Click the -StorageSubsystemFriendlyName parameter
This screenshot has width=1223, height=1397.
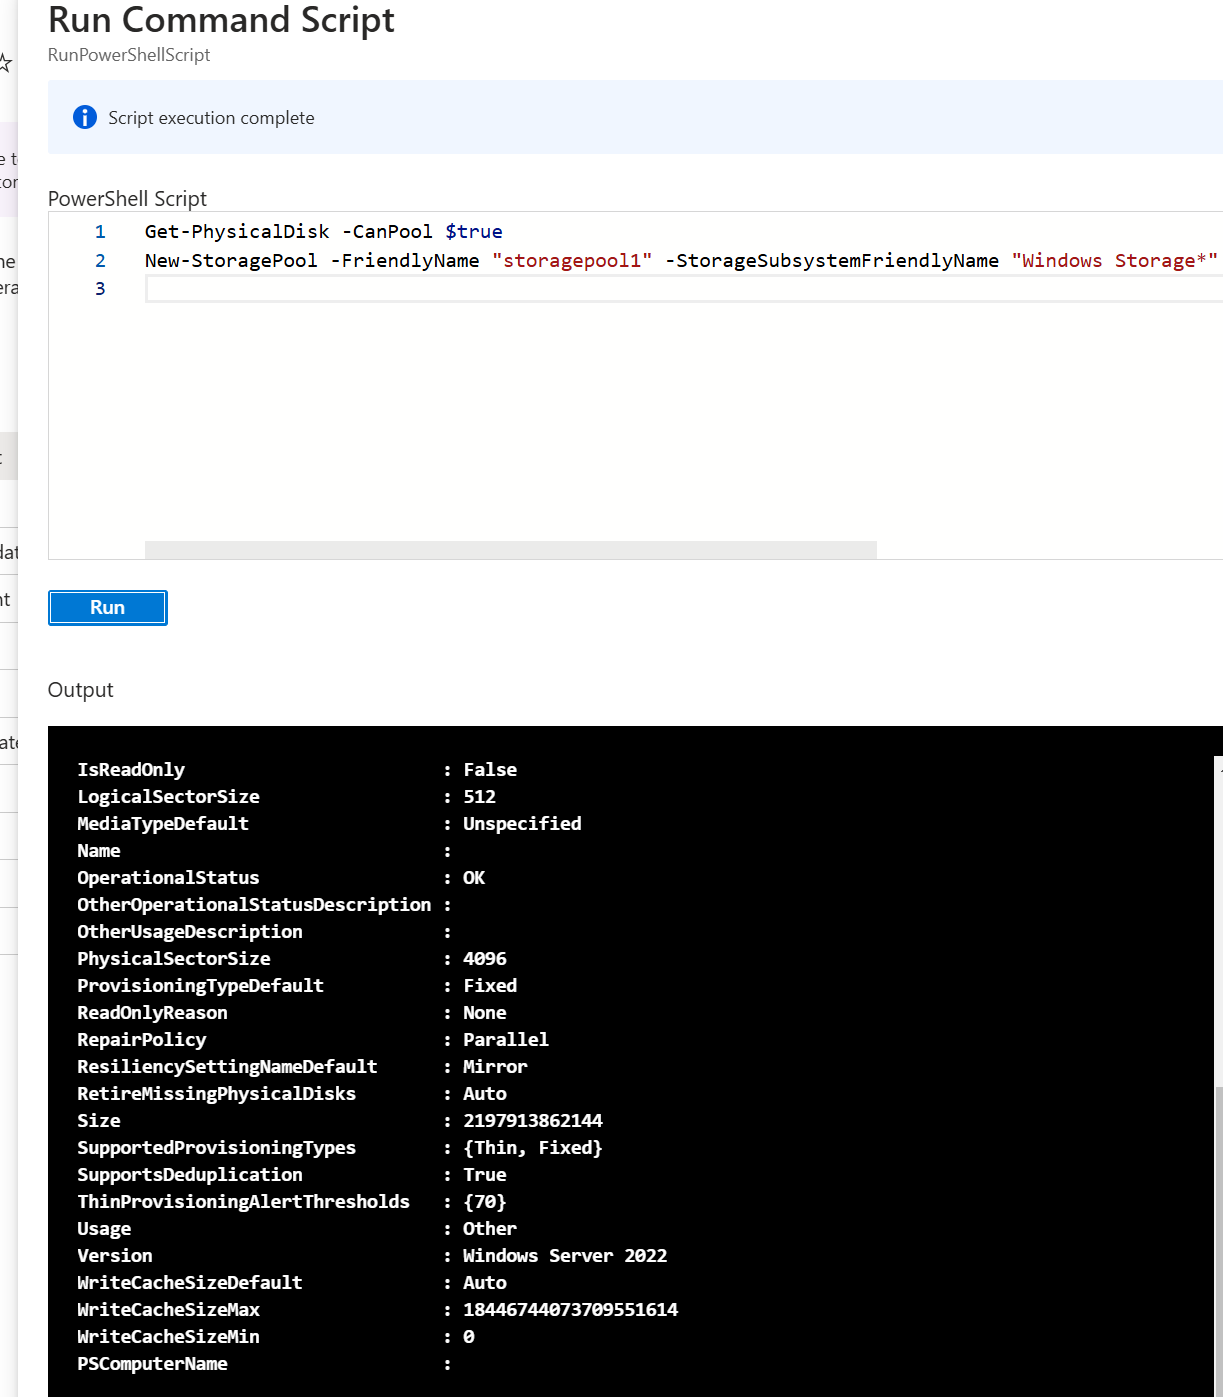coord(832,261)
